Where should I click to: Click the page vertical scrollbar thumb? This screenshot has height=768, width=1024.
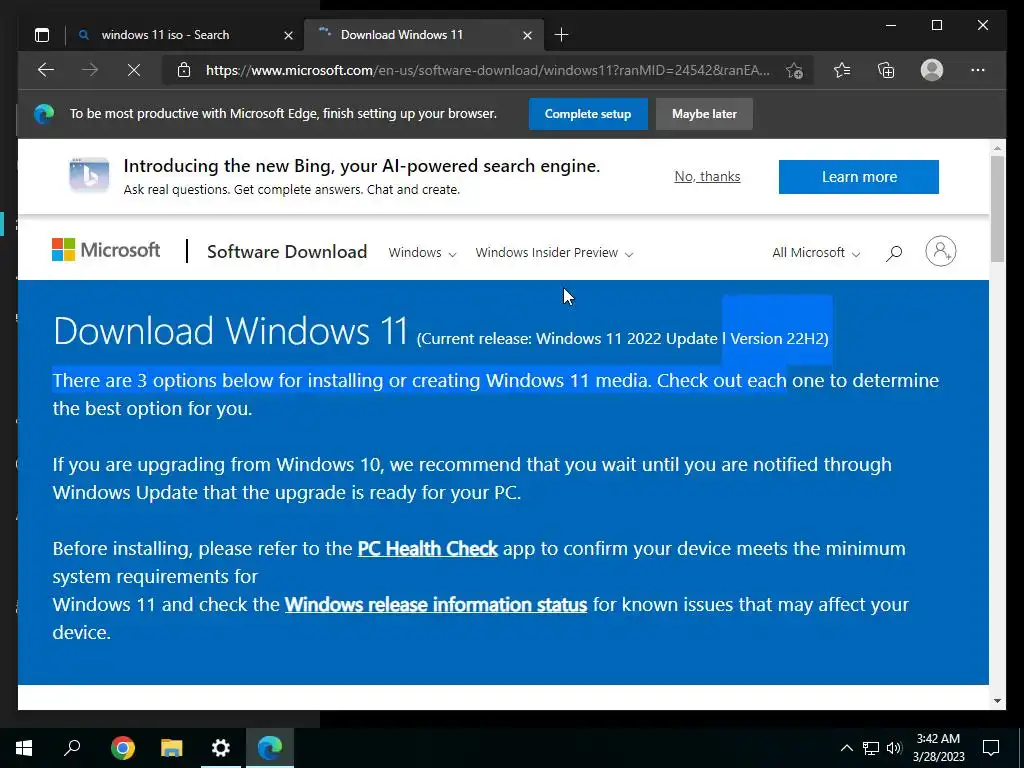pyautogui.click(x=997, y=209)
